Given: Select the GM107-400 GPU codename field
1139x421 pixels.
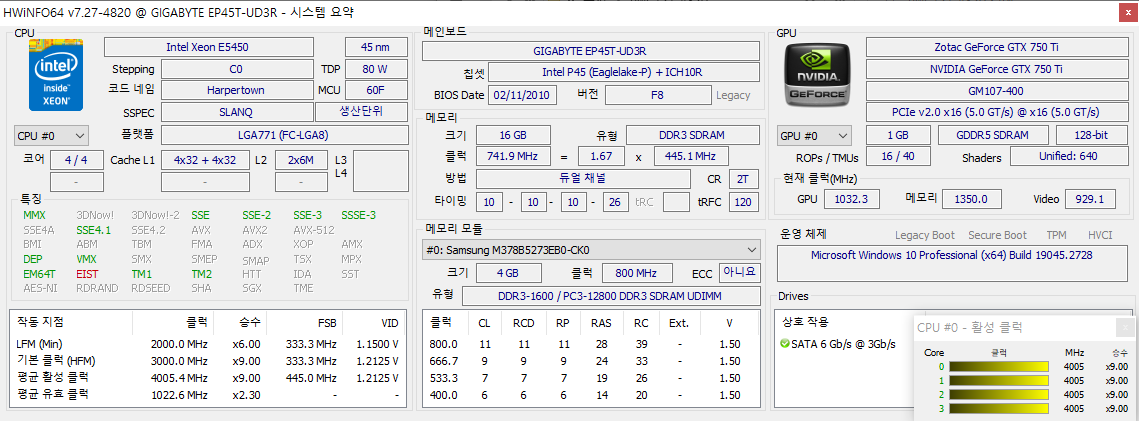Looking at the screenshot, I should coord(995,91).
